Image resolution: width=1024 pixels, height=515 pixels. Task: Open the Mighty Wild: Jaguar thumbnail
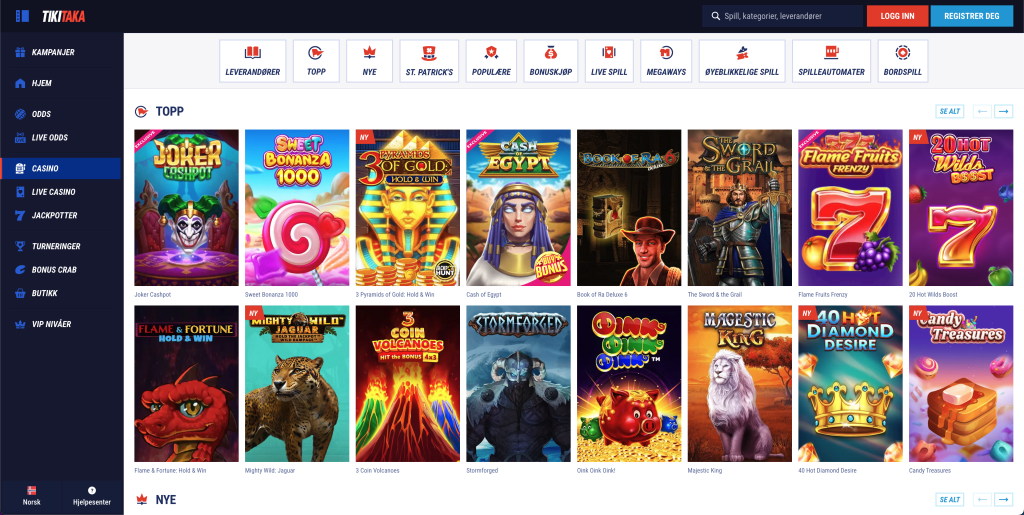[297, 384]
